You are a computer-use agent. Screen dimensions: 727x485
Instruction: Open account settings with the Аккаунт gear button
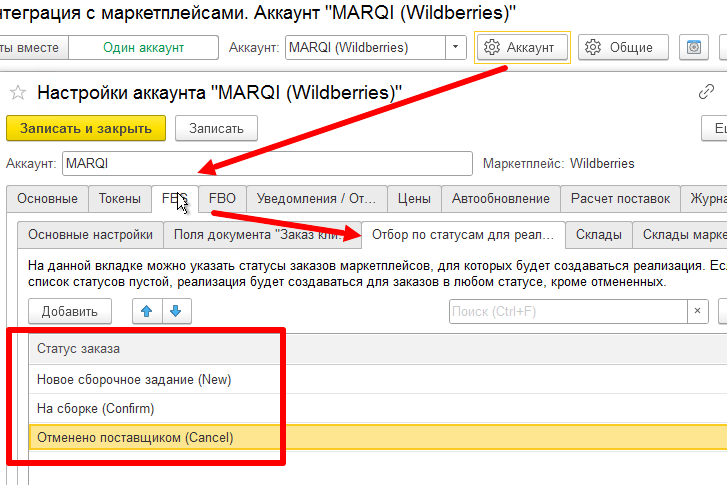click(x=523, y=47)
